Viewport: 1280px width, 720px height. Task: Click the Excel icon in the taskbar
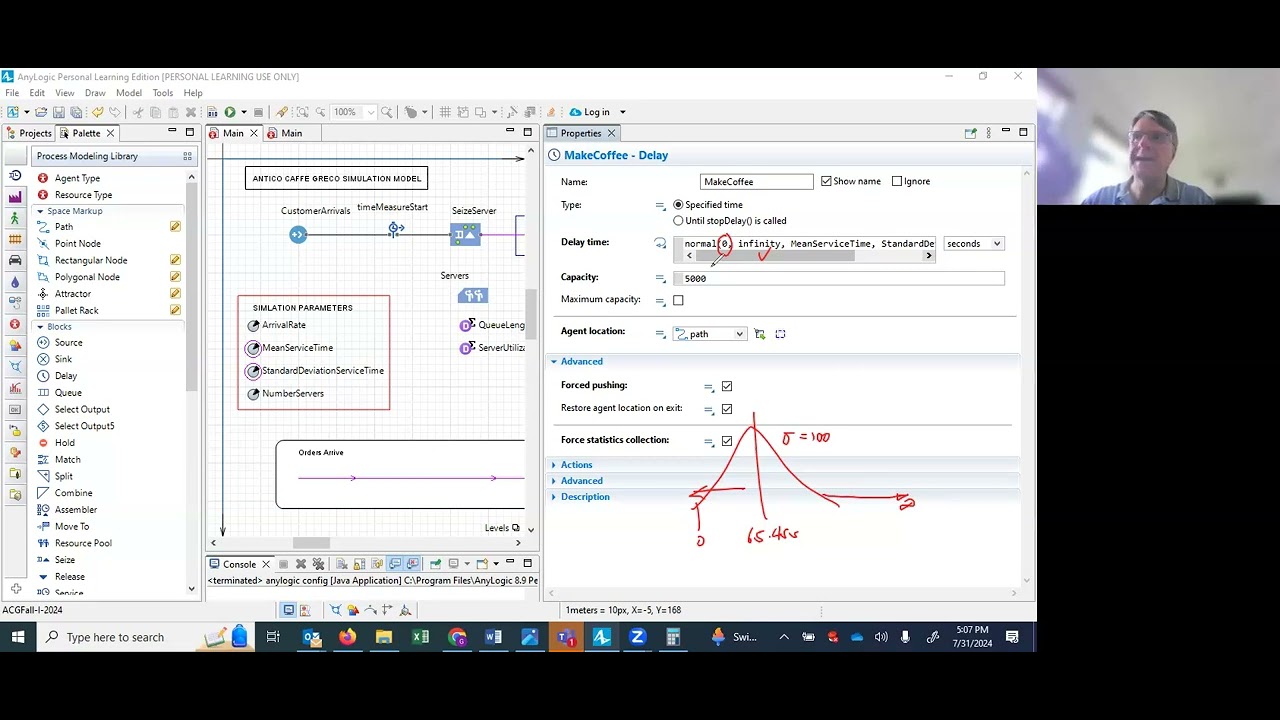420,637
